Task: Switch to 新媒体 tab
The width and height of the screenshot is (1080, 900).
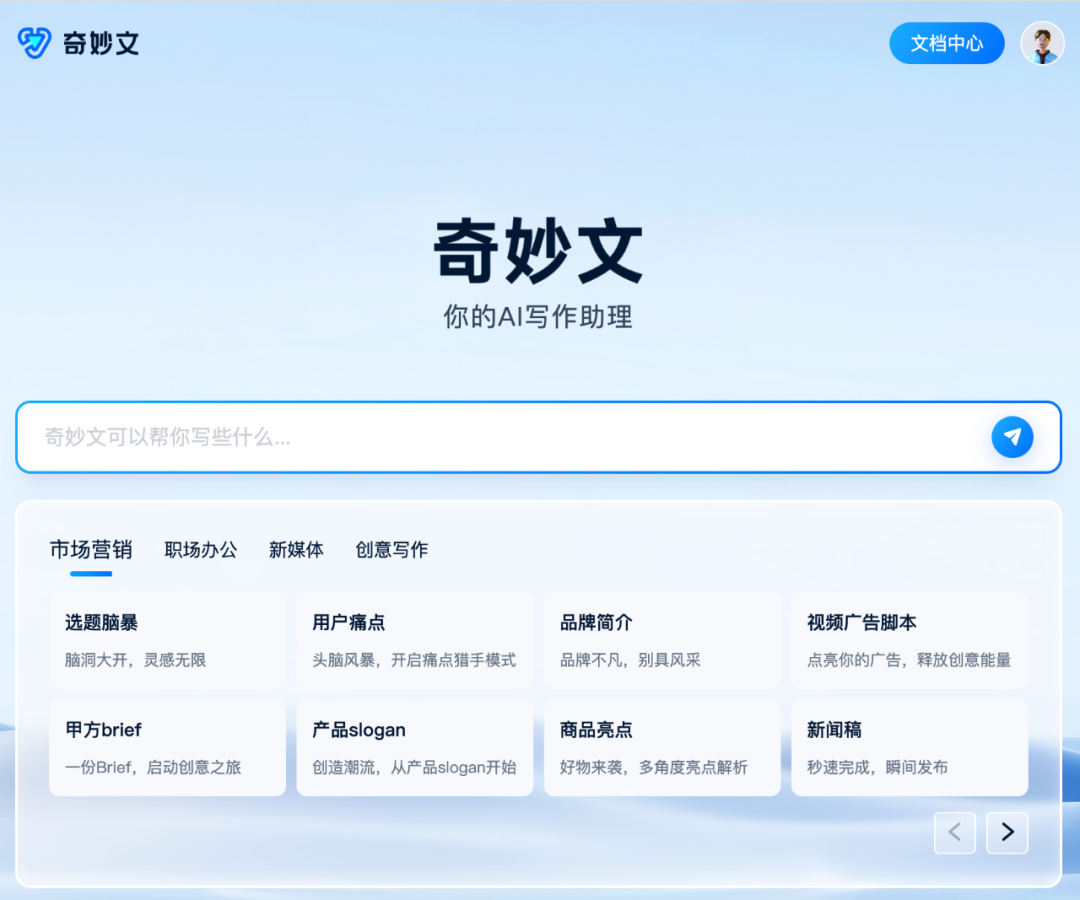Action: click(x=296, y=550)
